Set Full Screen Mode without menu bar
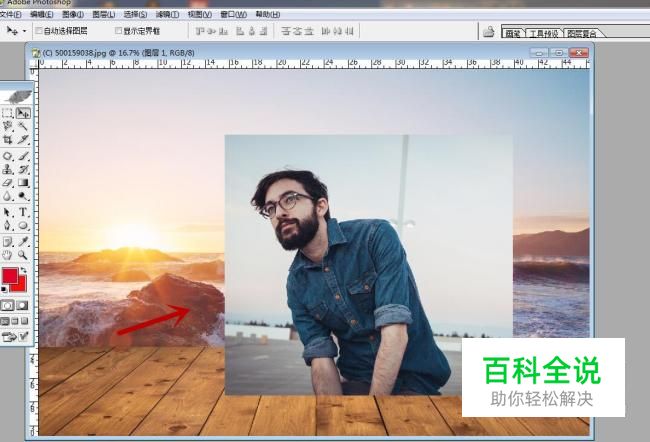The image size is (650, 442). point(25,321)
